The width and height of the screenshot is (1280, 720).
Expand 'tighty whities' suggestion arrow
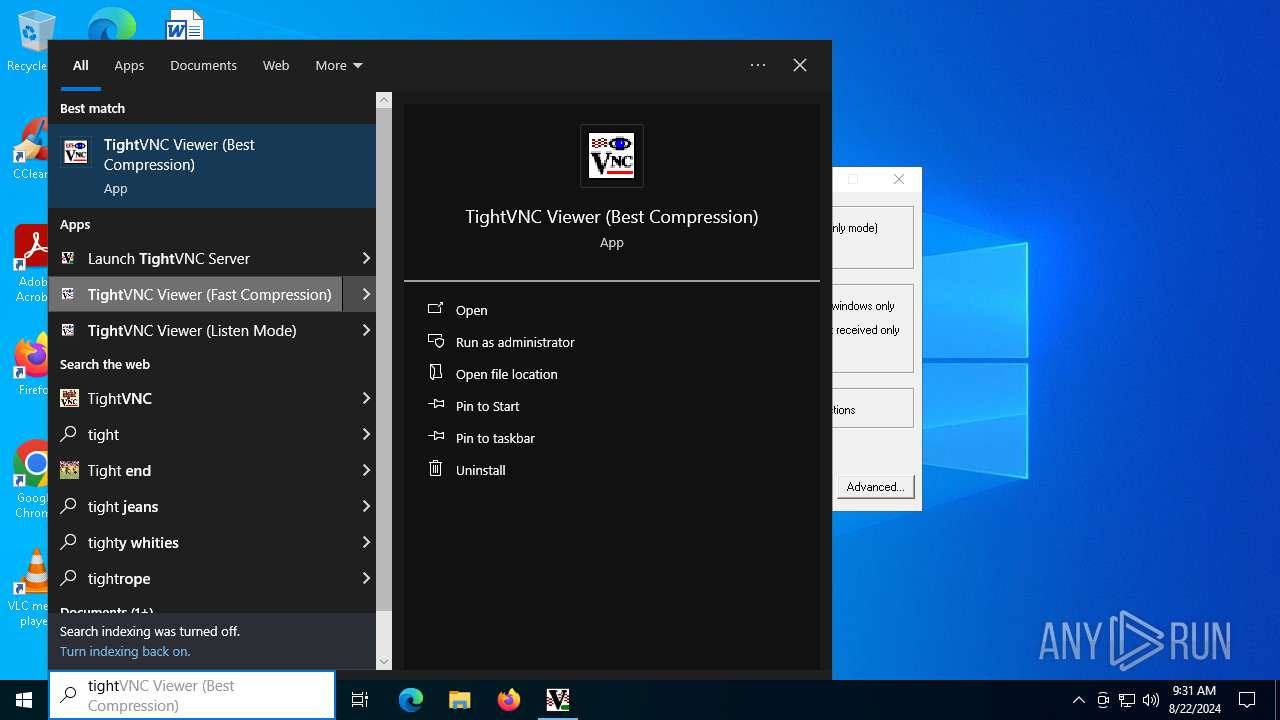[366, 542]
